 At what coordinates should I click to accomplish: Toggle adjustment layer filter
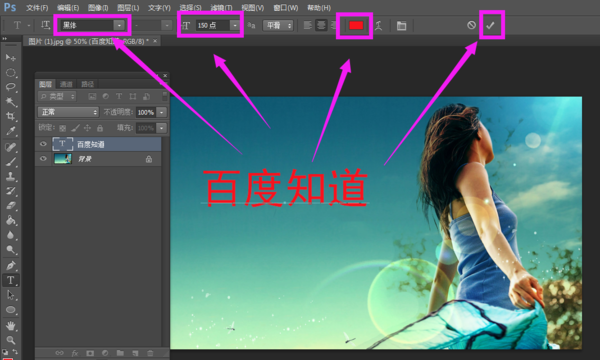point(106,96)
